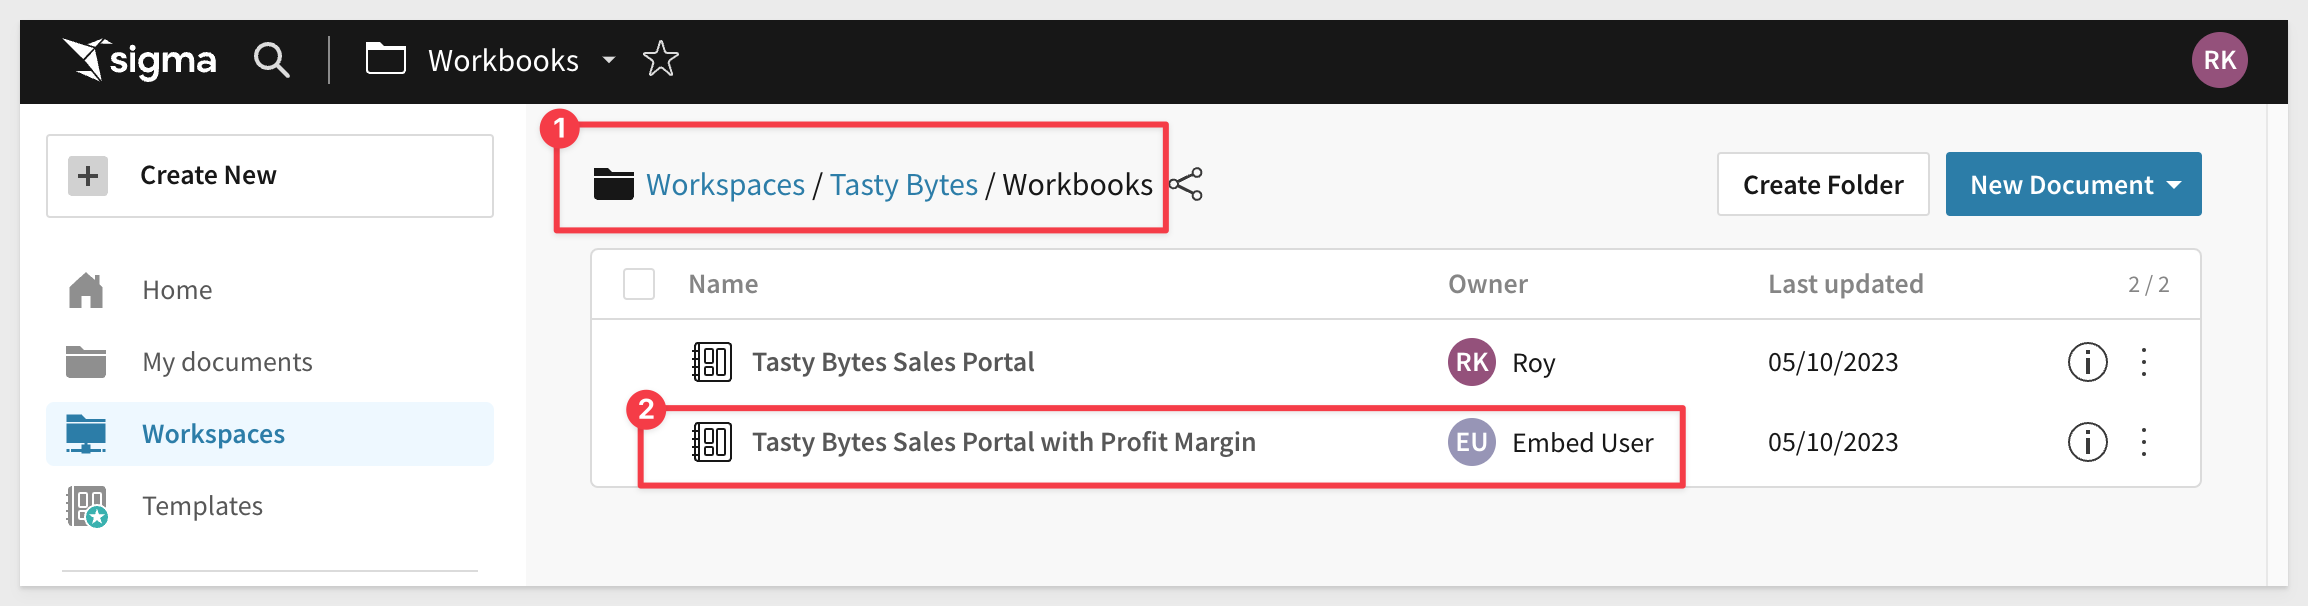Follow the Tasty Bytes breadcrumb link
This screenshot has width=2308, height=606.
point(903,185)
